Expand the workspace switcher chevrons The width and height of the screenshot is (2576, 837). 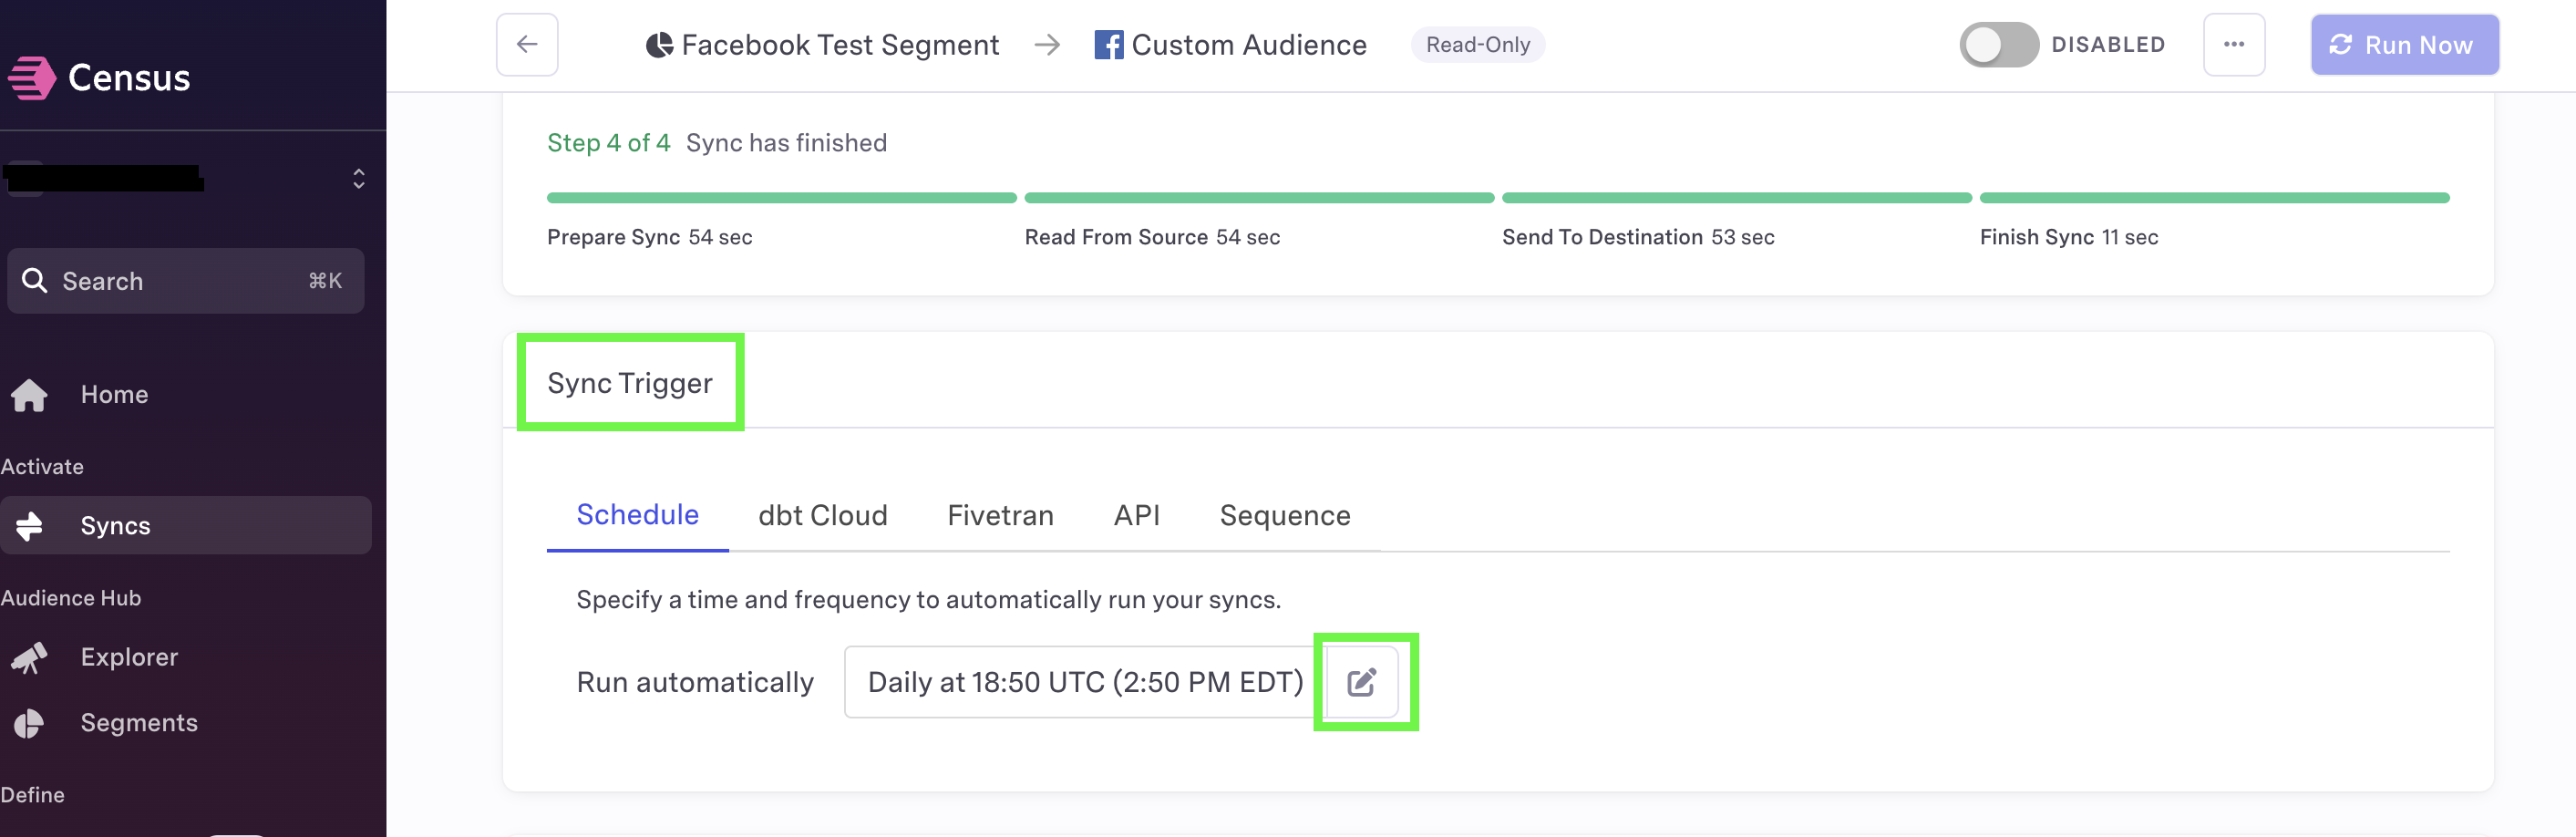[x=359, y=179]
